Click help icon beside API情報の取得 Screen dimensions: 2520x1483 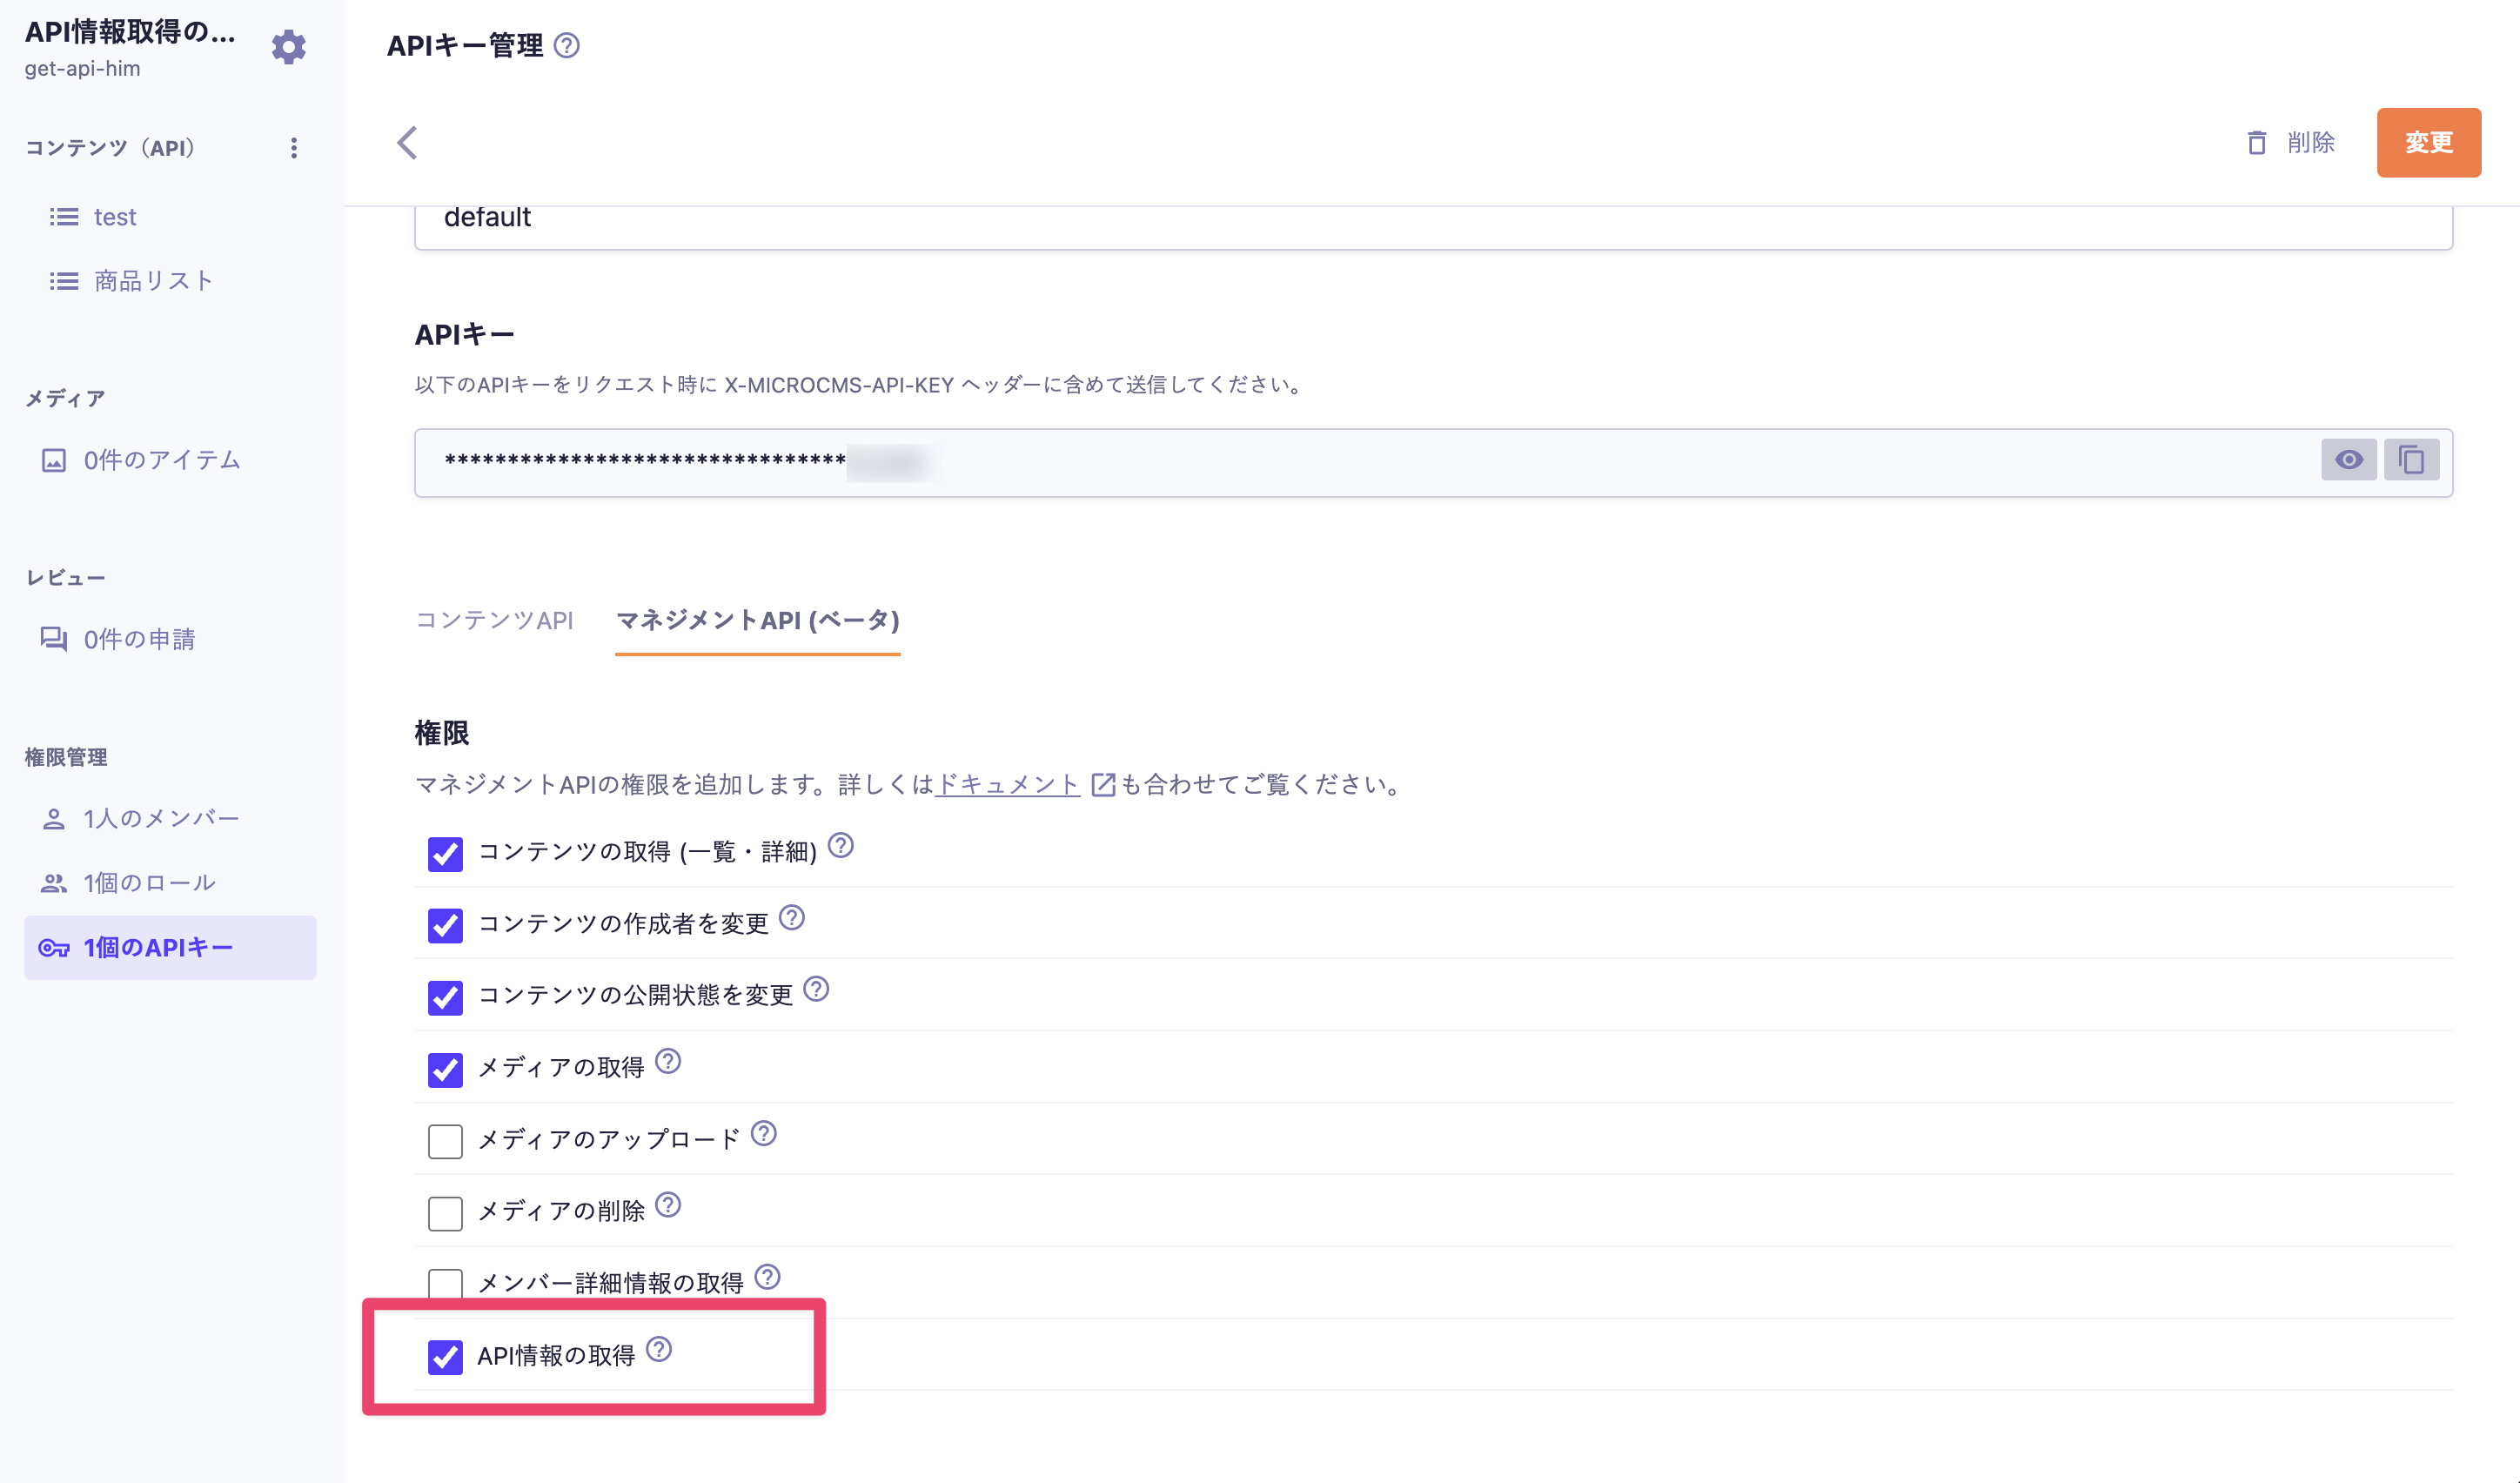pyautogui.click(x=659, y=1349)
